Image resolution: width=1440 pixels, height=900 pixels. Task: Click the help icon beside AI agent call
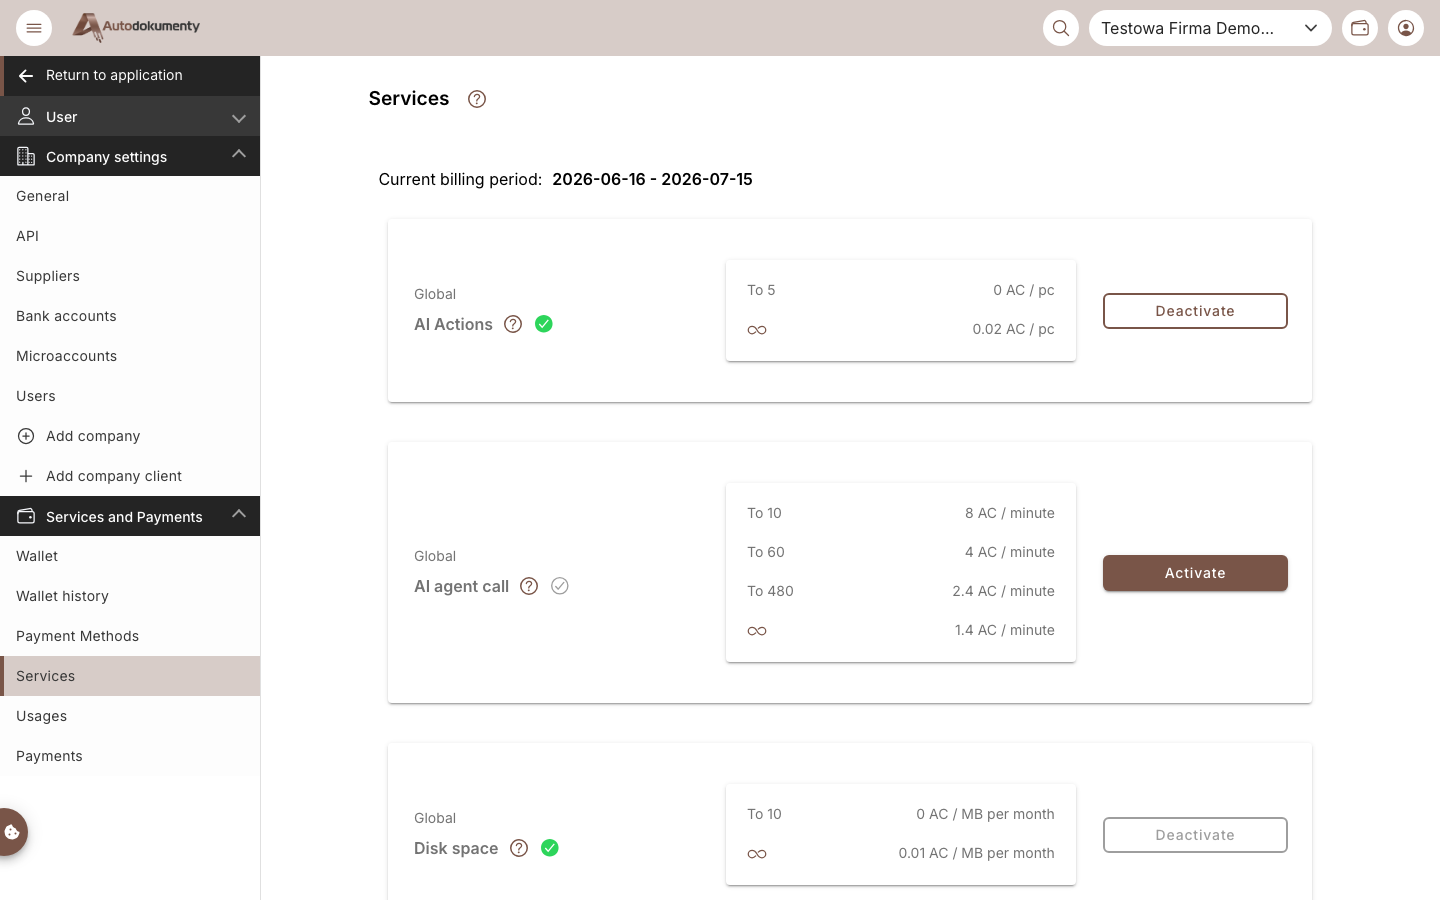[529, 586]
